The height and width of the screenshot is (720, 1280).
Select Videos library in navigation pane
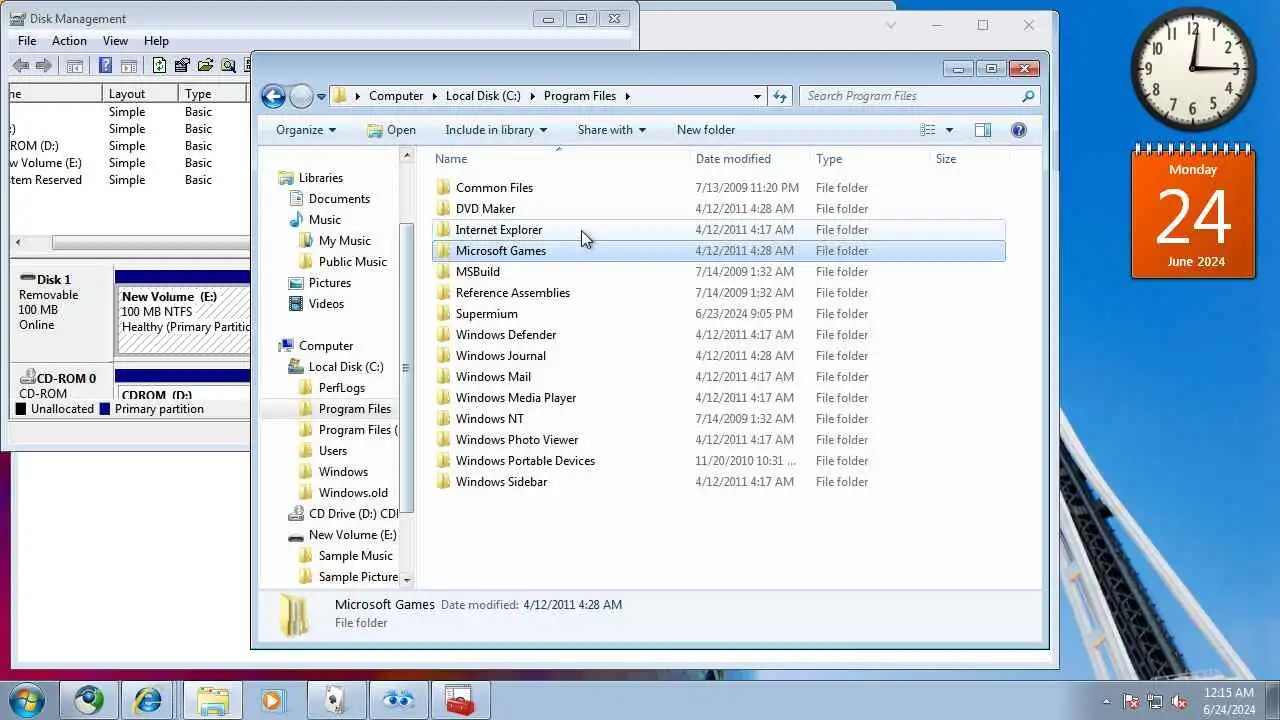coord(316,304)
